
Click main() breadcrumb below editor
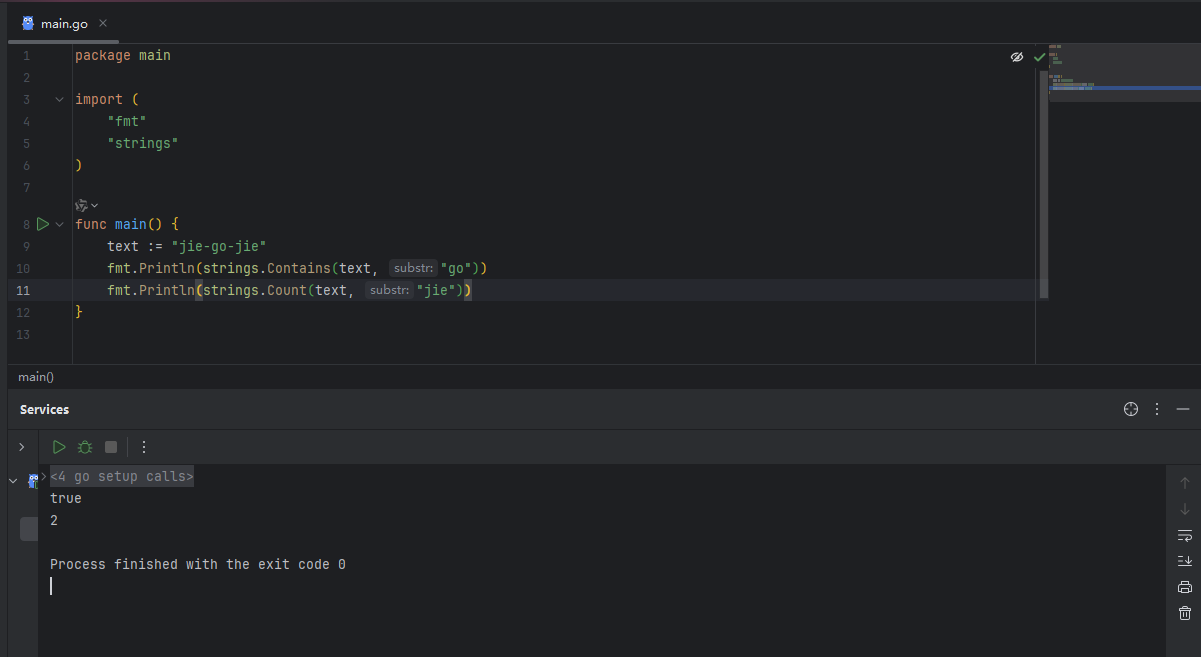(x=36, y=377)
